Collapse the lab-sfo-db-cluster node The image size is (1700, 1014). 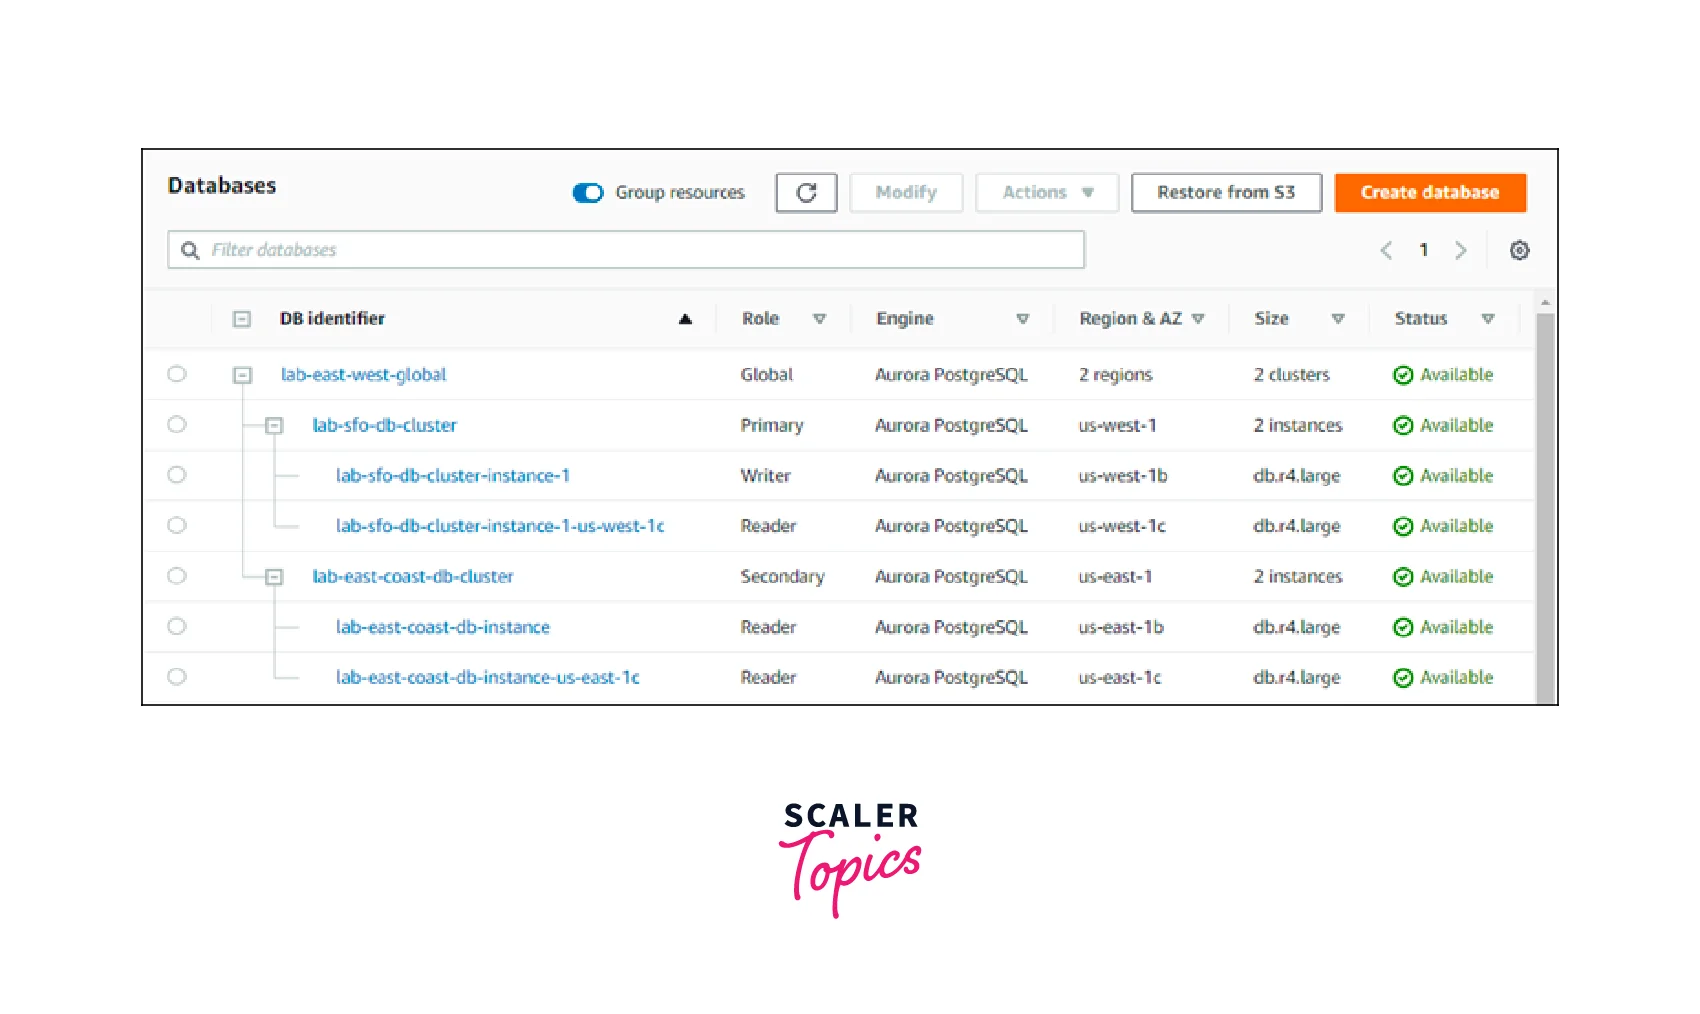coord(274,426)
